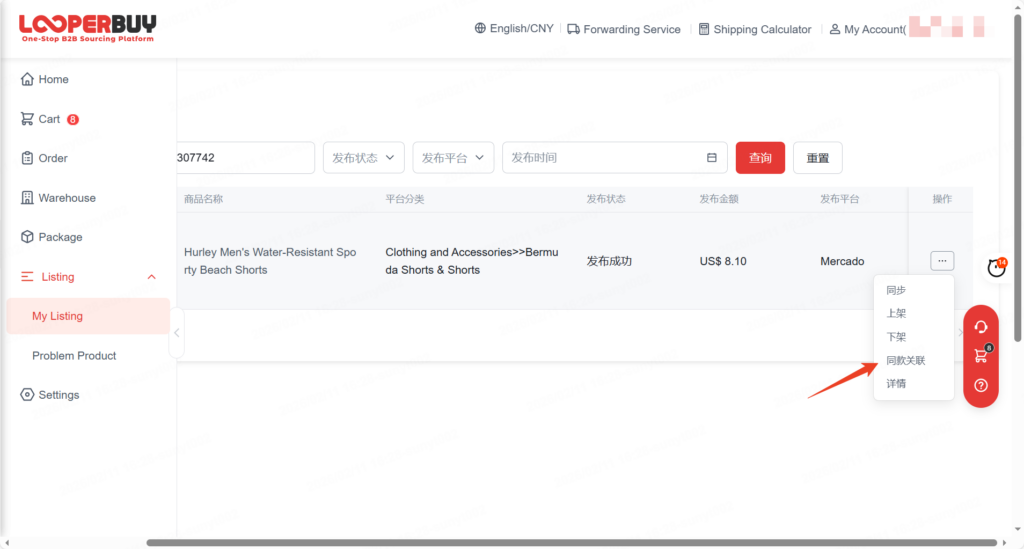Collapse the sidebar with arrow handle
Viewport: 1024px width, 549px height.
[177, 334]
